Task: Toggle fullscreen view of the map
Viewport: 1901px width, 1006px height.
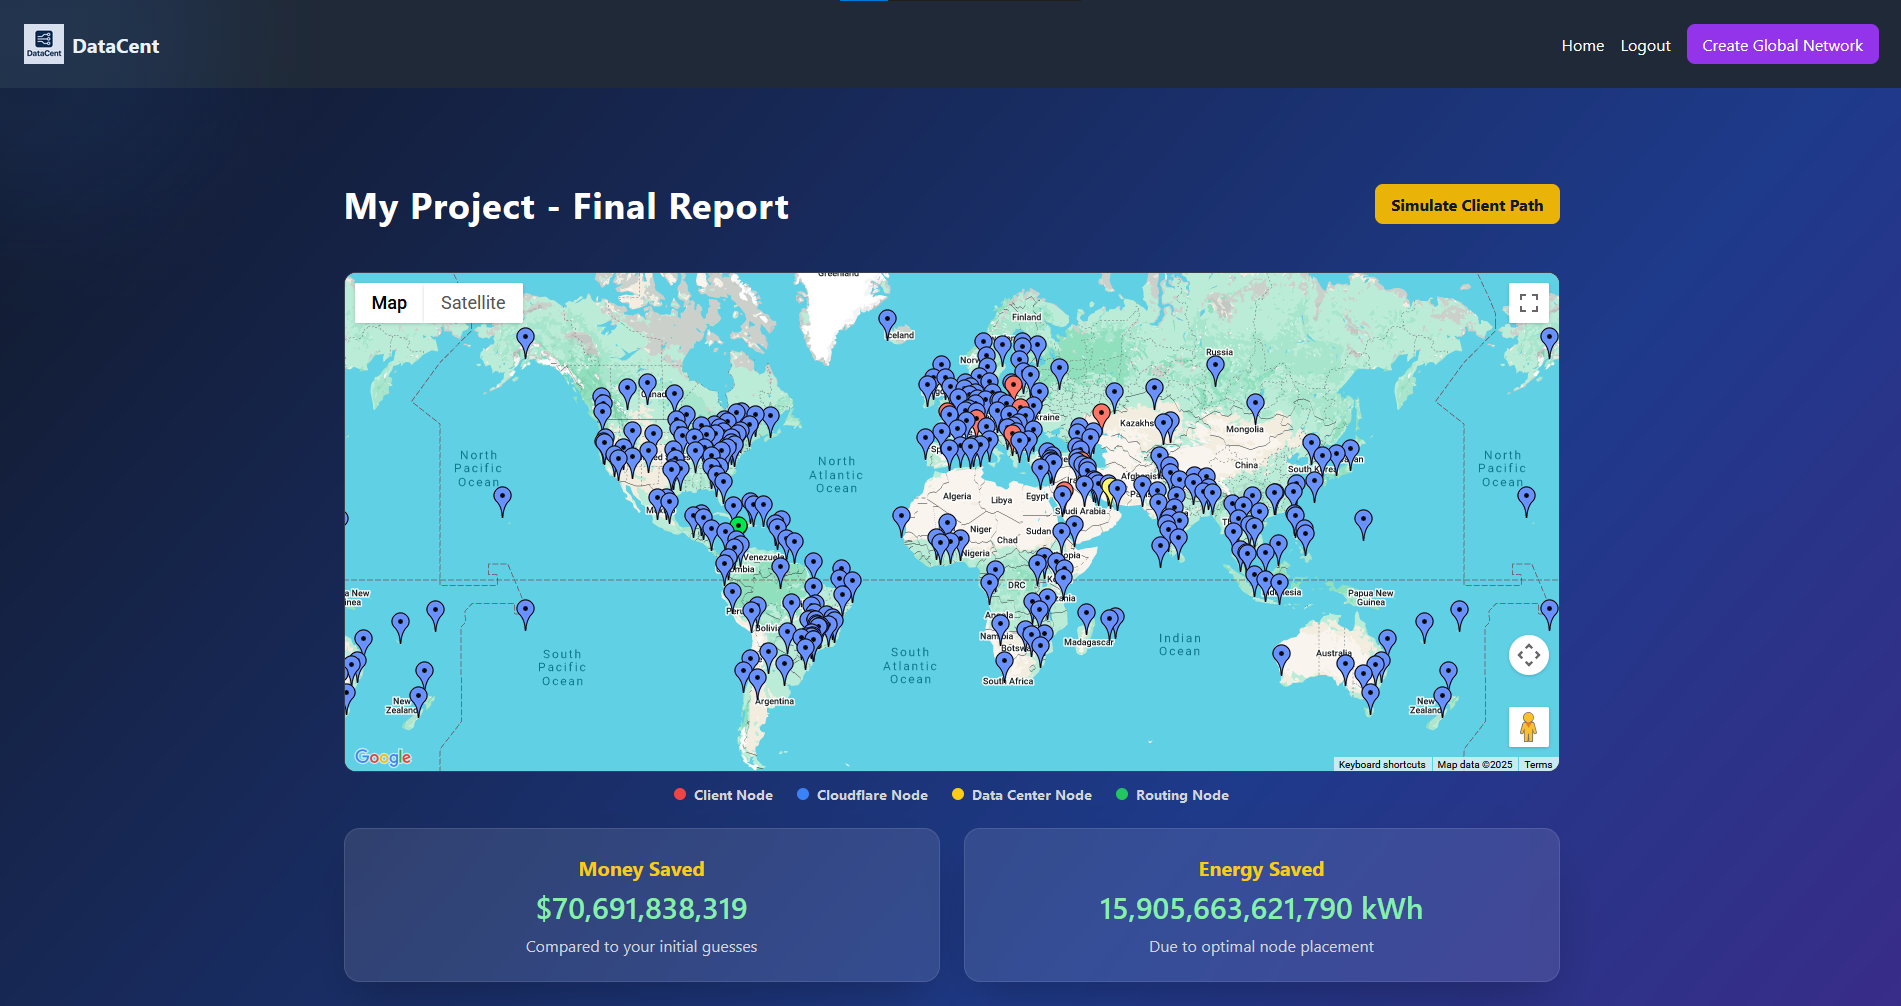Action: [x=1528, y=303]
